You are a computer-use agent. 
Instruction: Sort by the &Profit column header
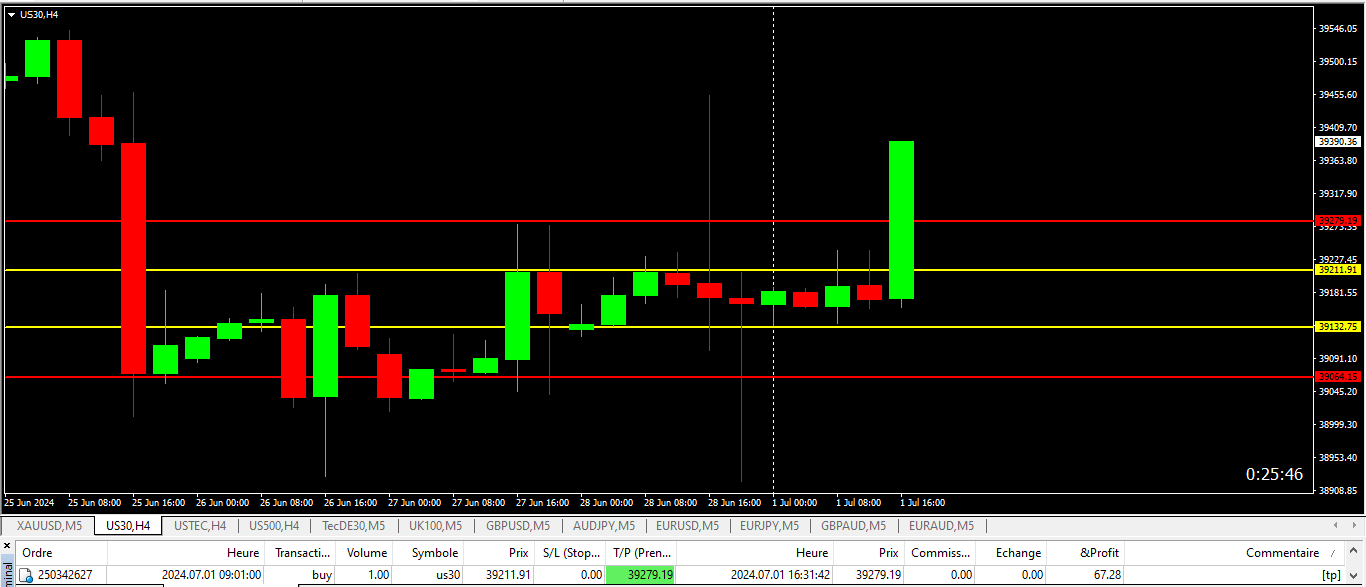1087,552
